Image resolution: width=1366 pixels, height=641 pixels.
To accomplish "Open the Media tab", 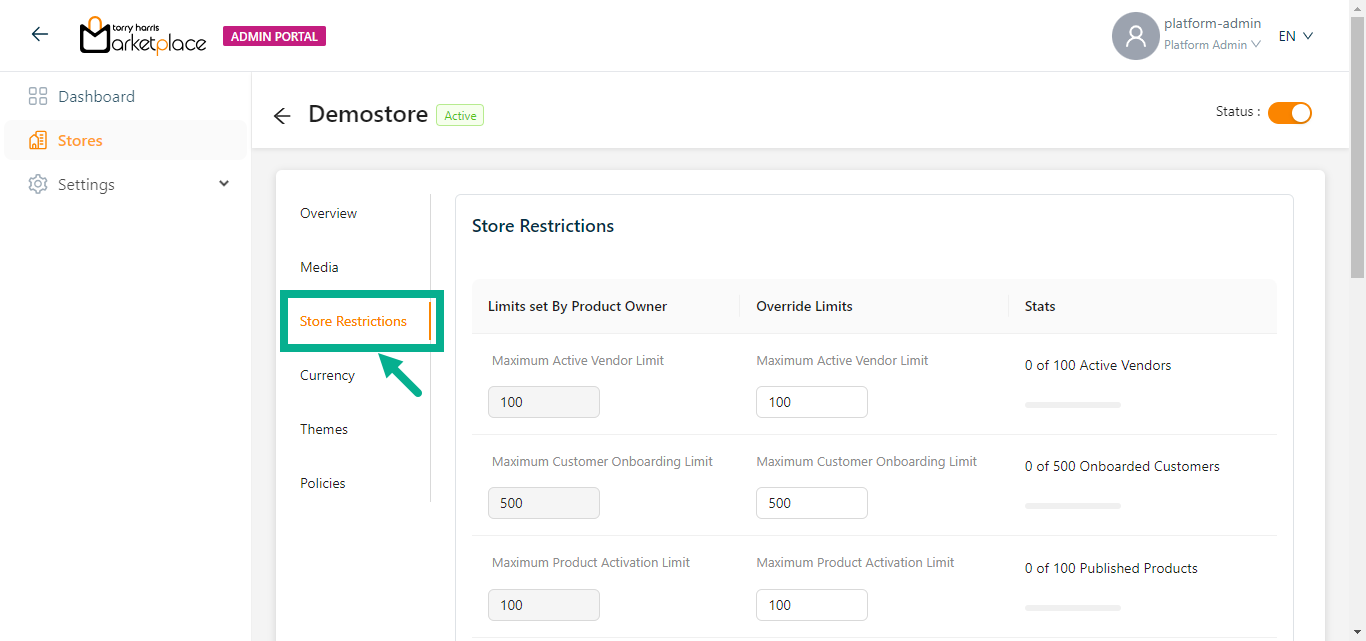I will click(319, 267).
